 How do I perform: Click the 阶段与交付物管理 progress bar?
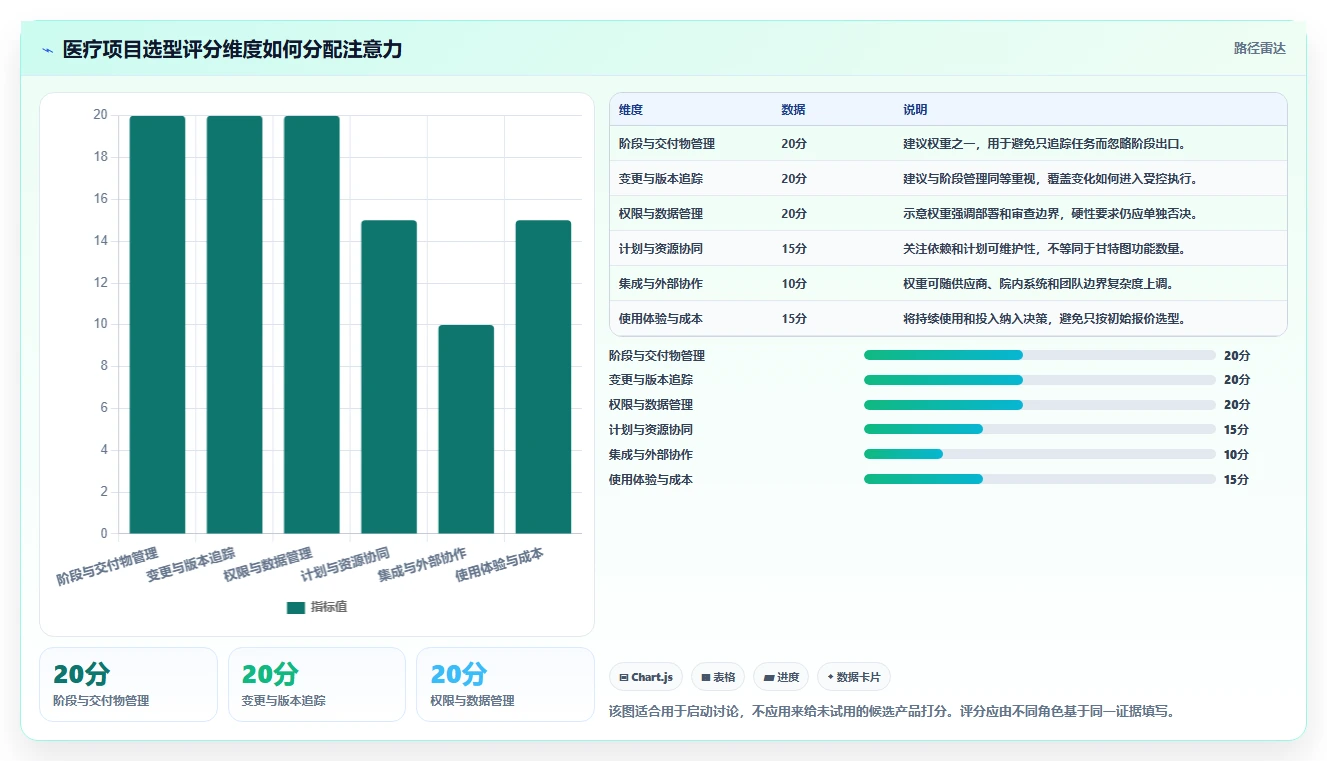pyautogui.click(x=1040, y=355)
